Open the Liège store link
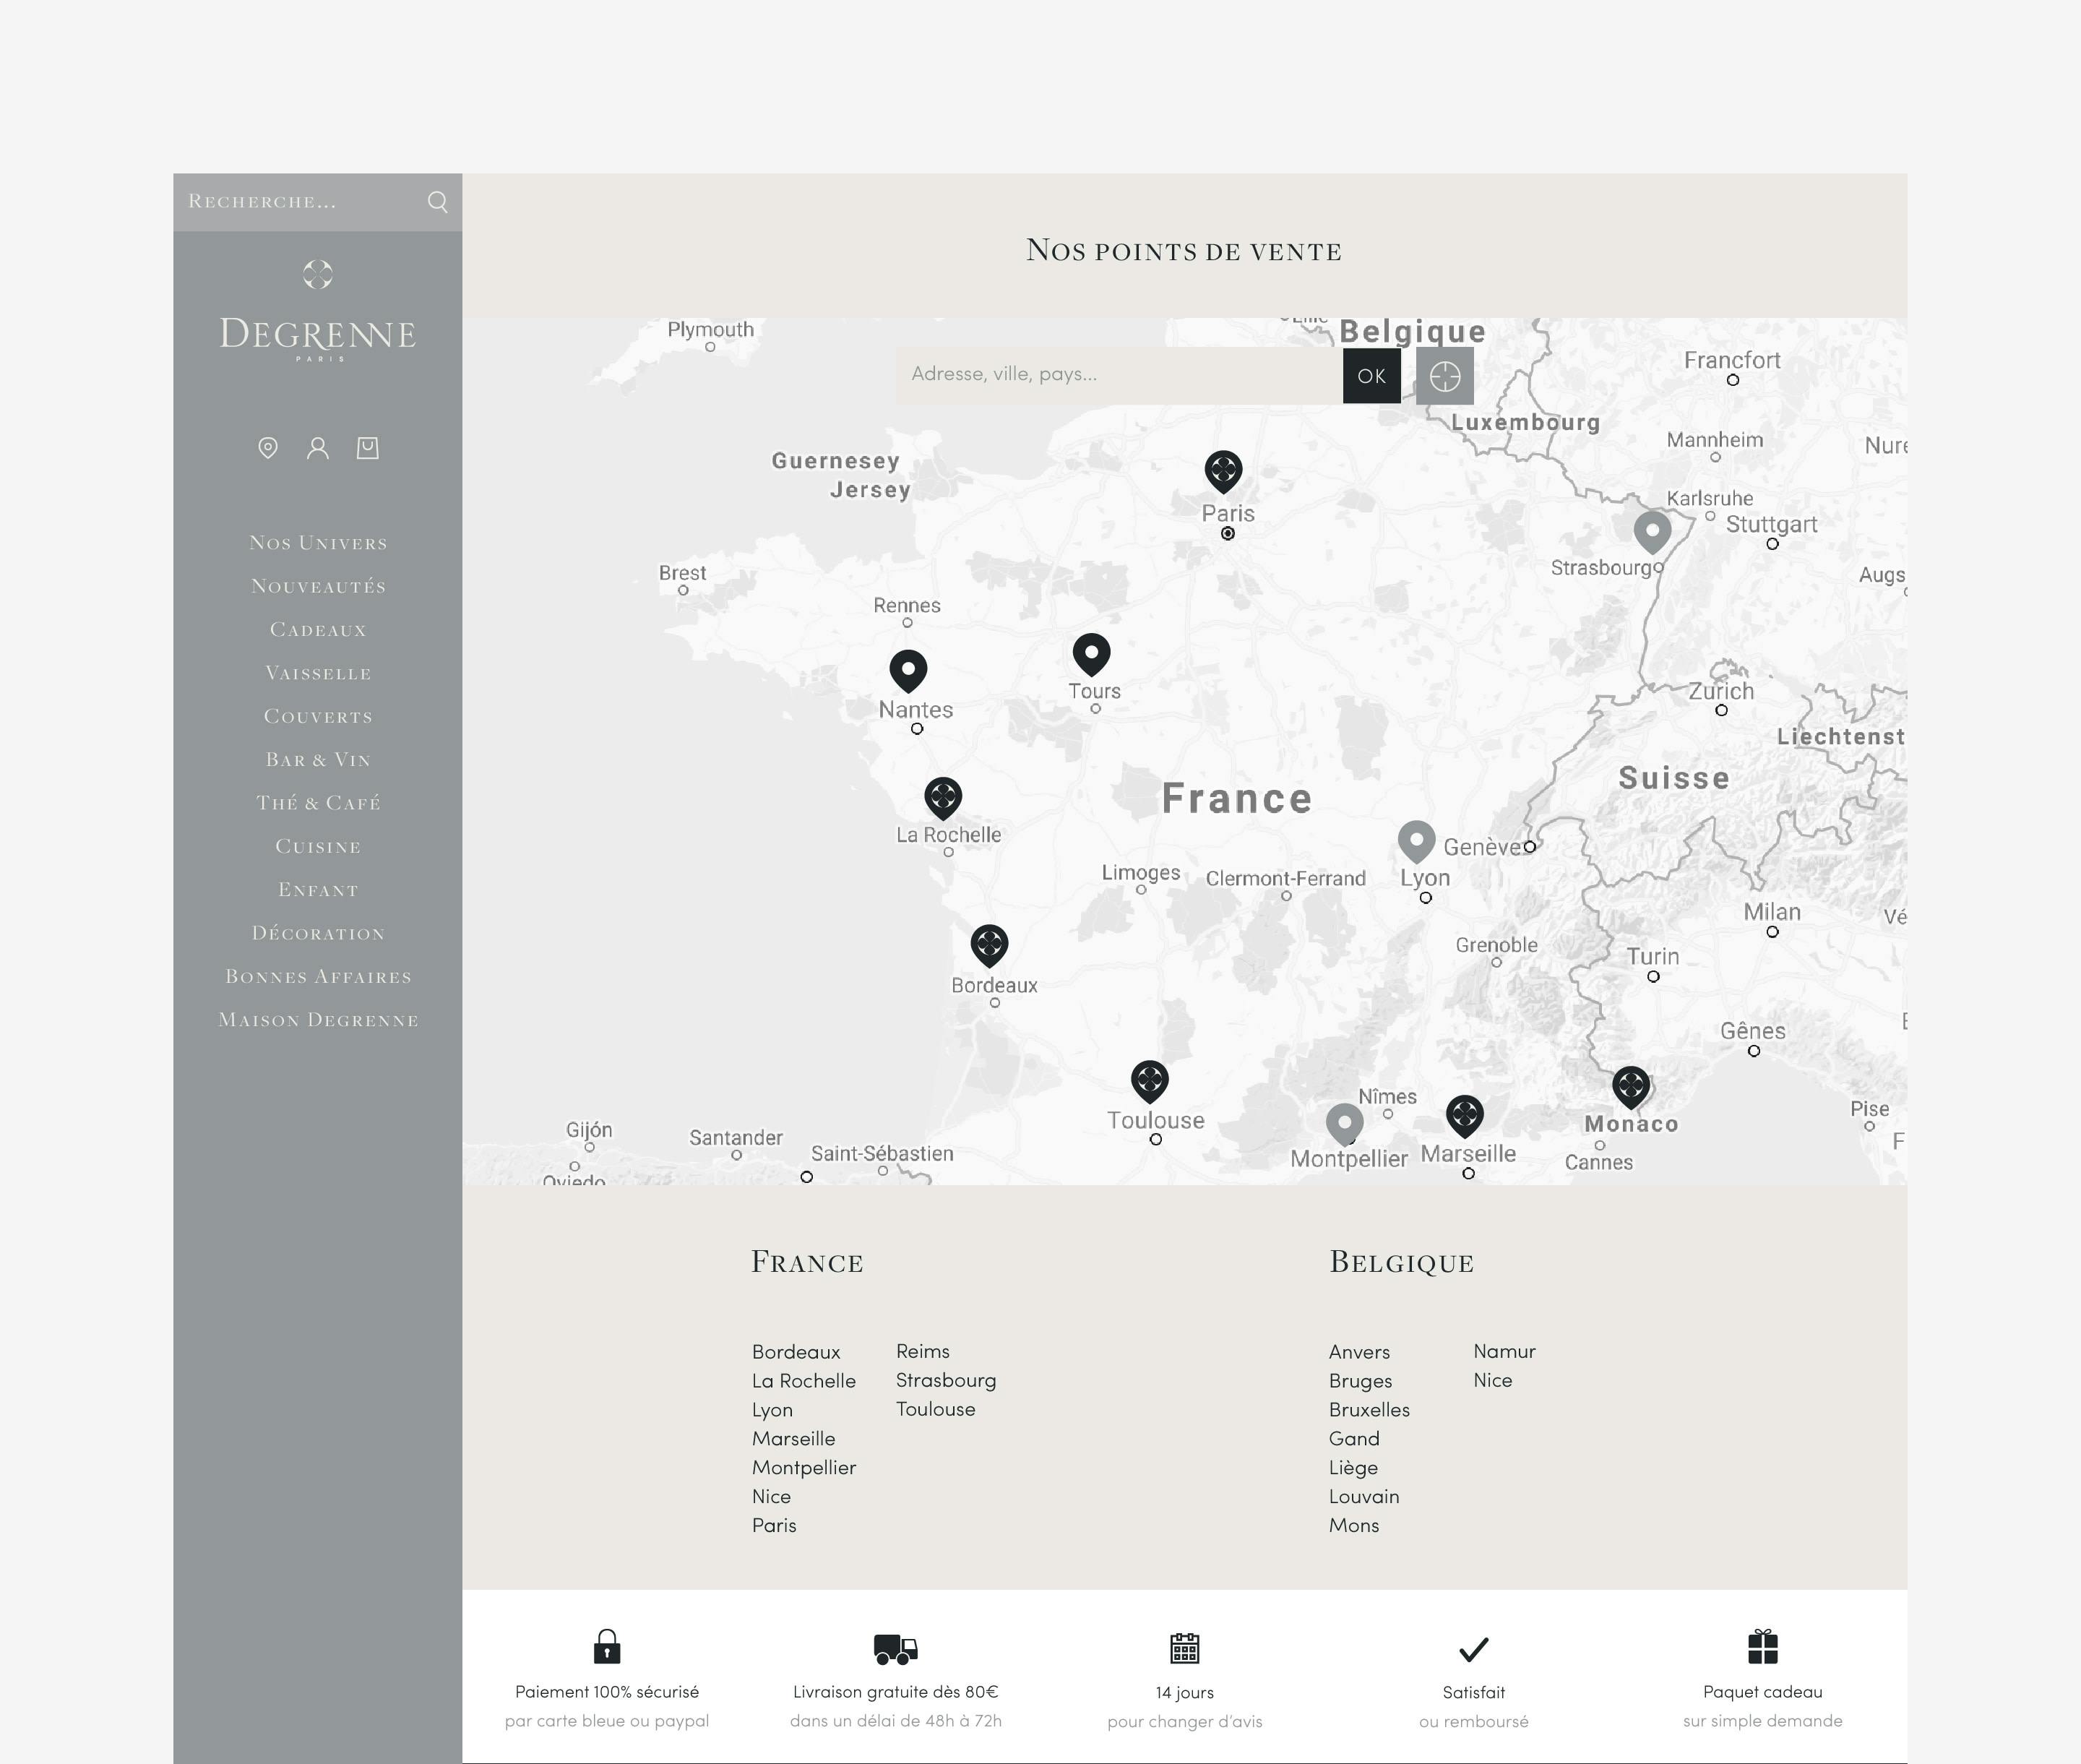 pos(1353,1468)
